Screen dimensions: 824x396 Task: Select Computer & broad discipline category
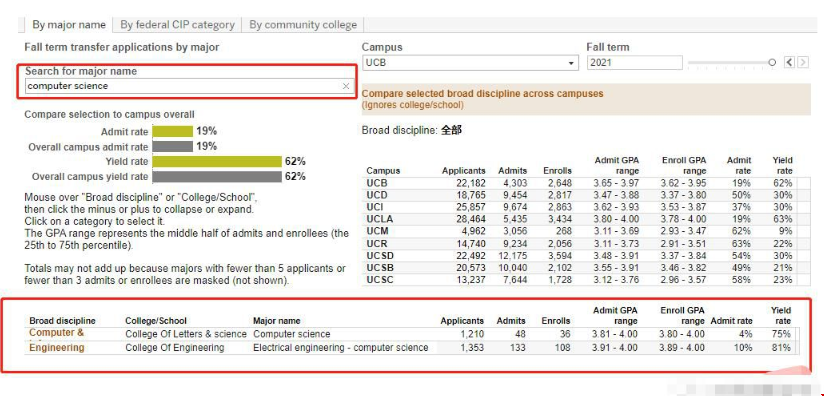[x=56, y=332]
